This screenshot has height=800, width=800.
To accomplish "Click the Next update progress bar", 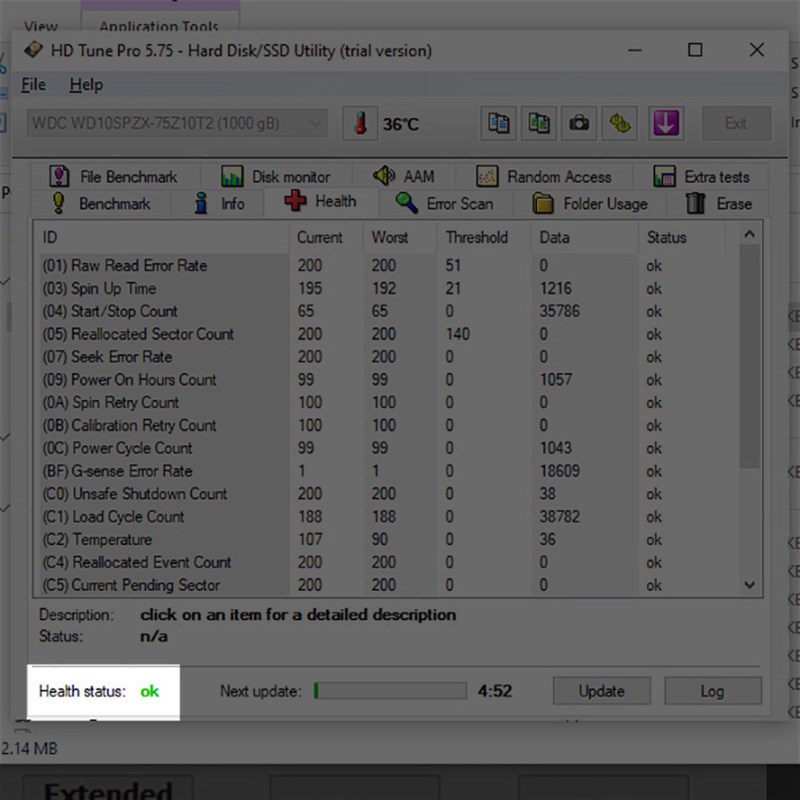I will coord(390,691).
